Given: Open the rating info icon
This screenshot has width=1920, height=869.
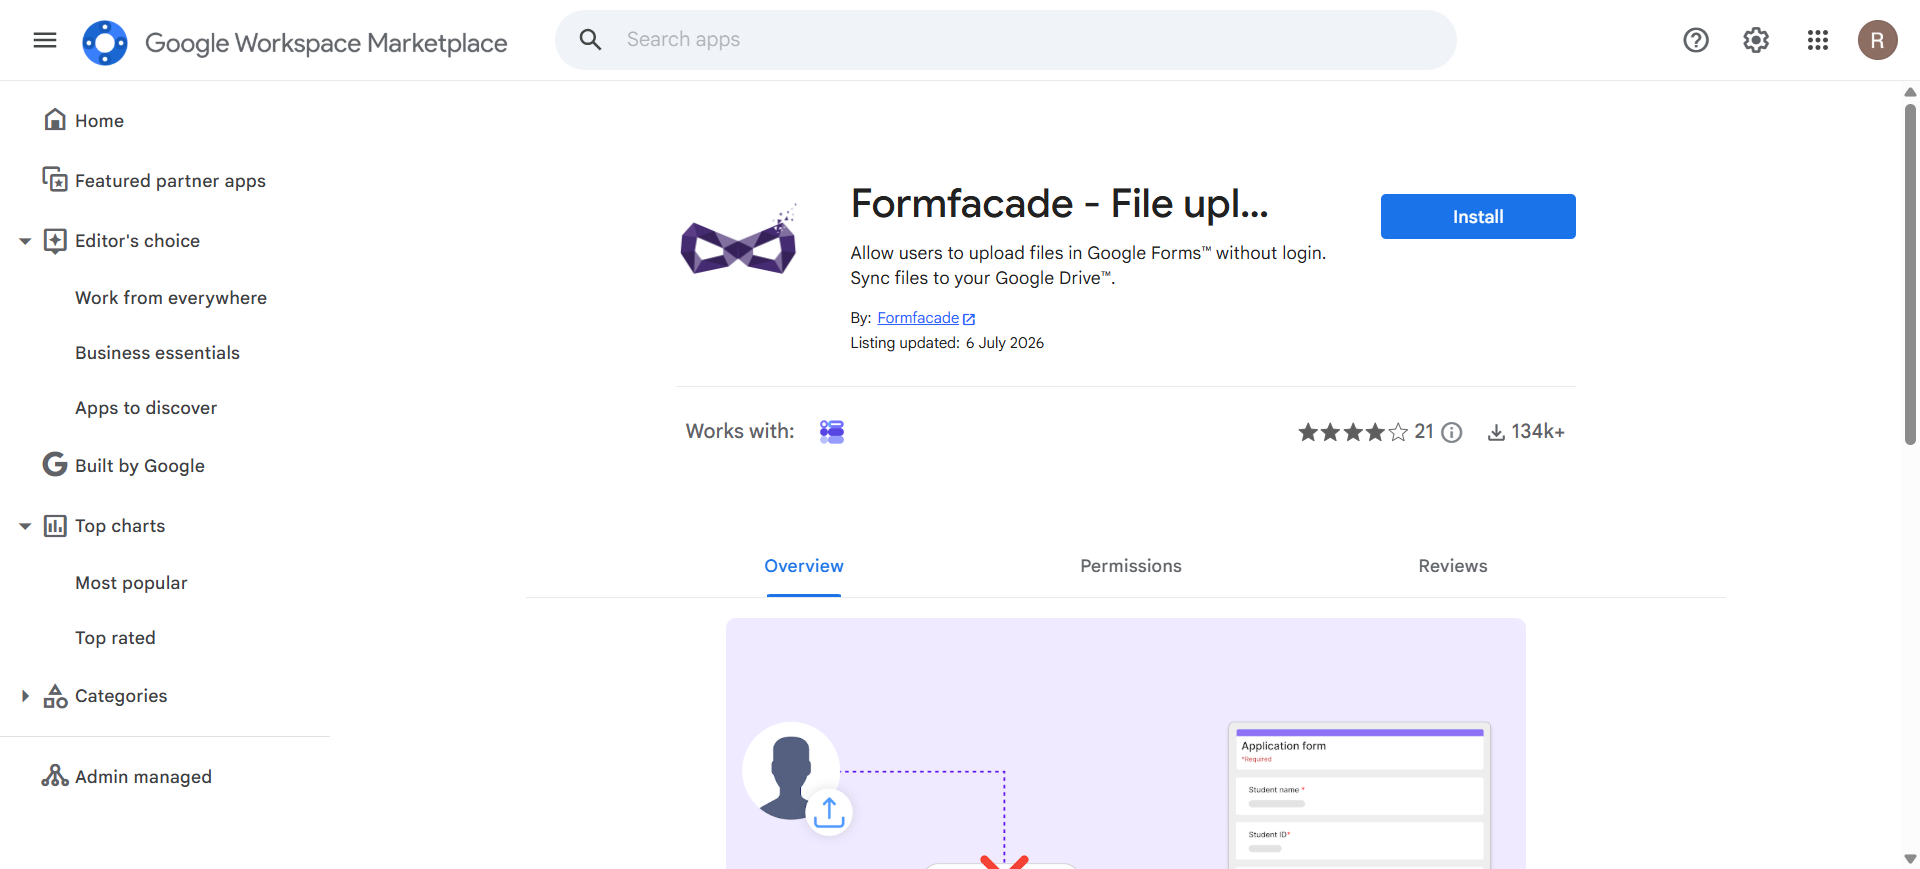Looking at the screenshot, I should point(1452,432).
